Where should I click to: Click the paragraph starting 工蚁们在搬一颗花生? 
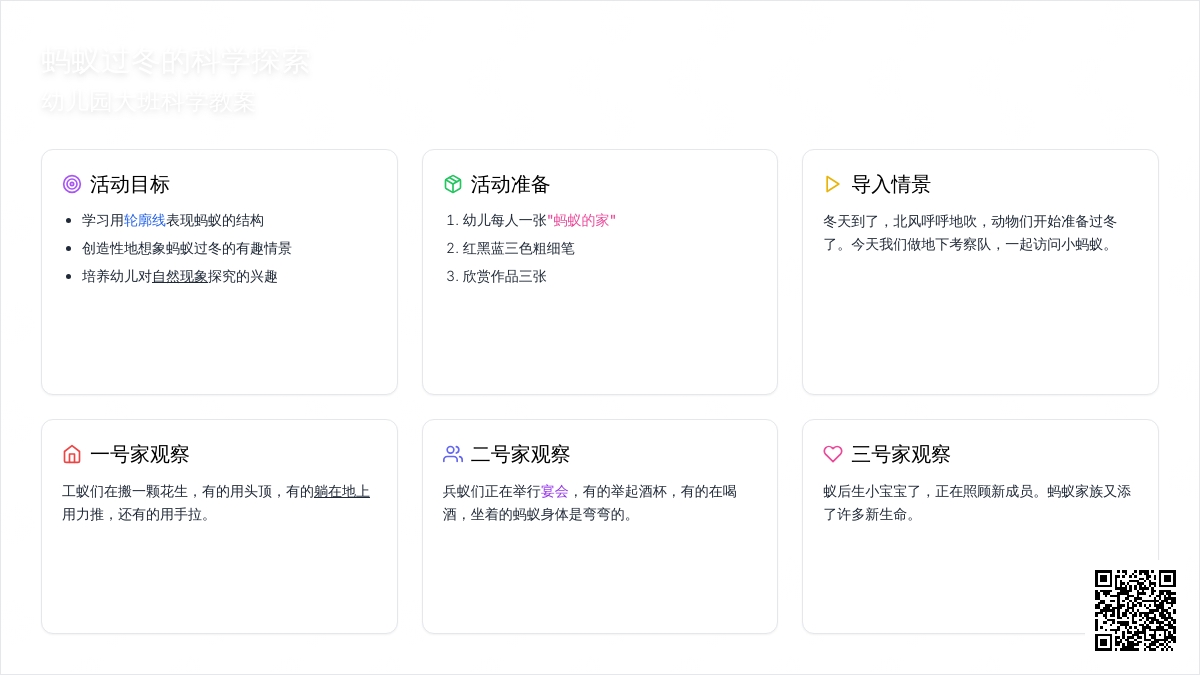tap(216, 502)
